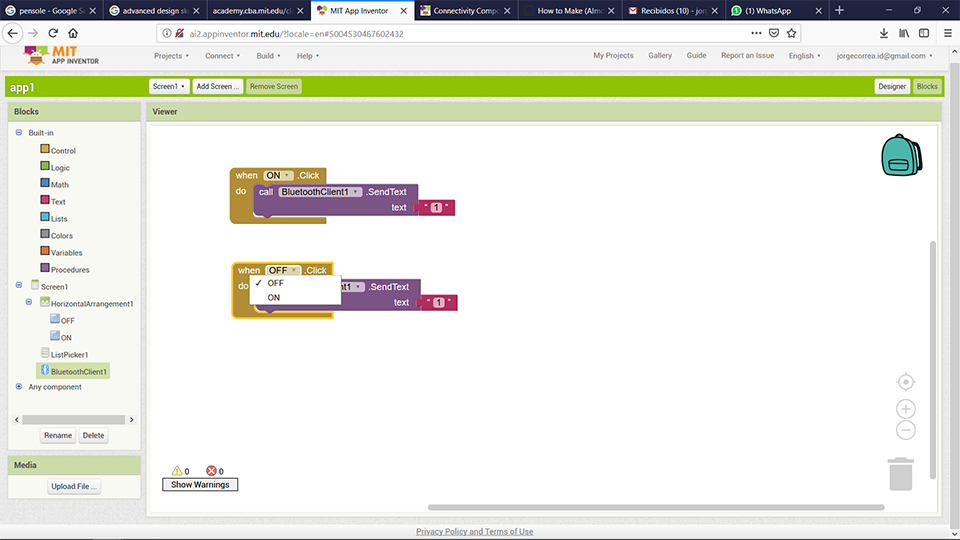This screenshot has height=540, width=960.
Task: Reload the page
Action: pyautogui.click(x=53, y=33)
